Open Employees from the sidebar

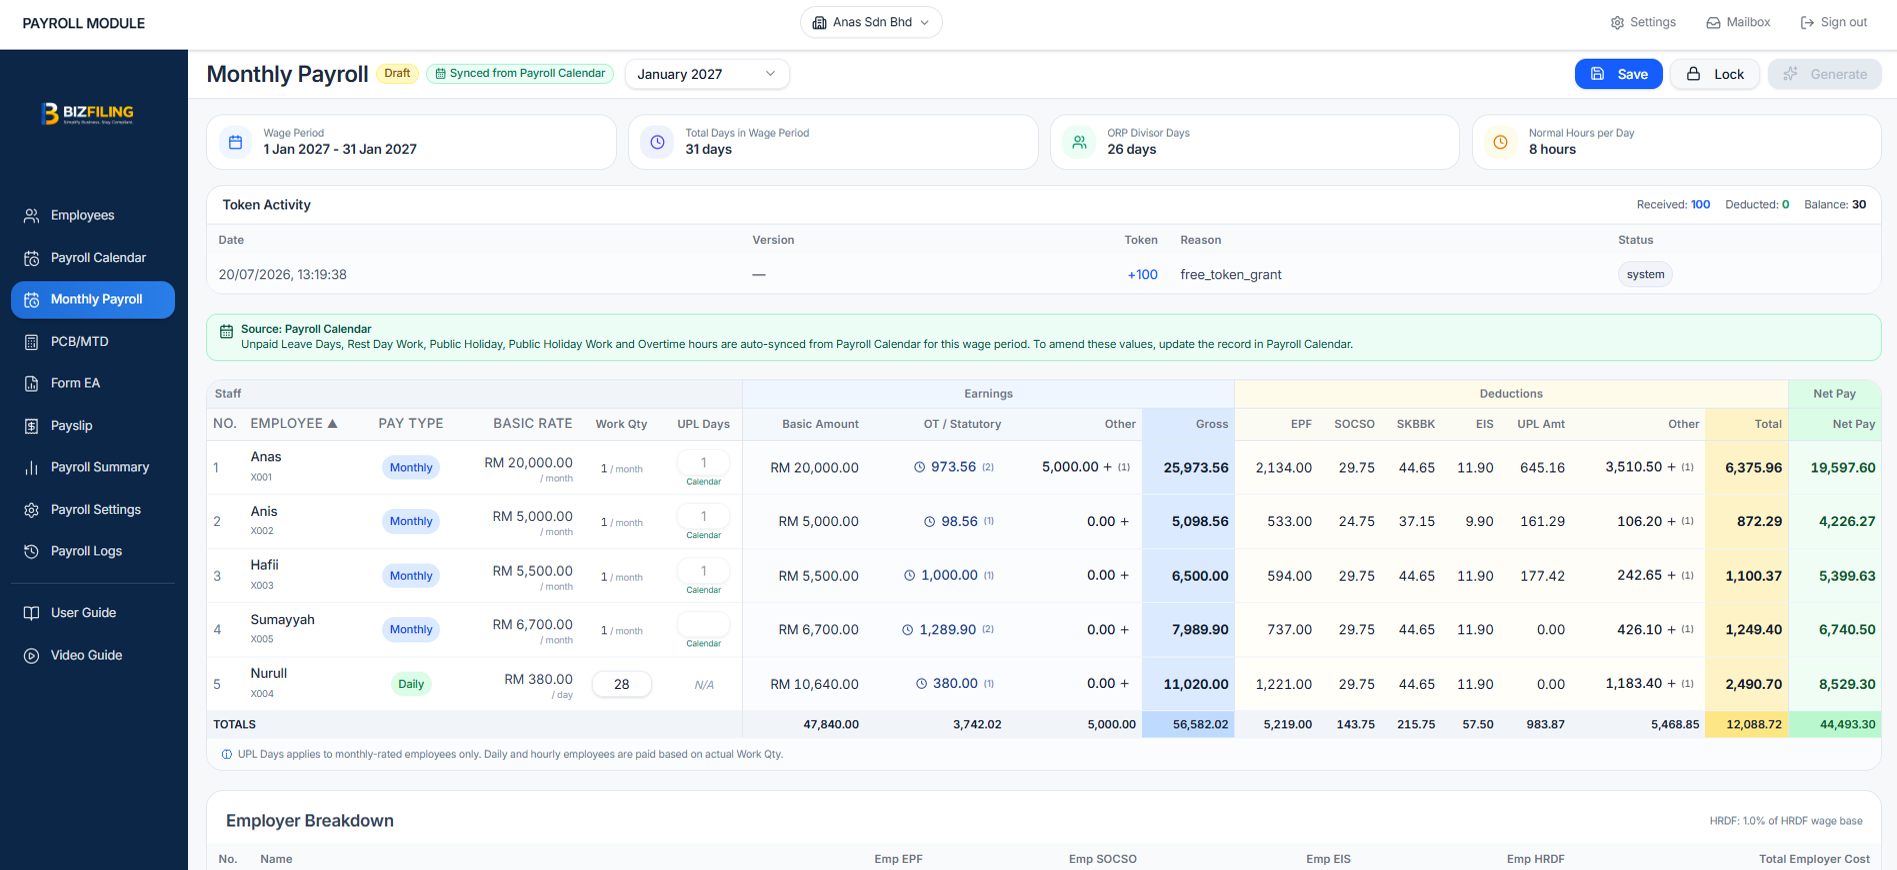82,215
